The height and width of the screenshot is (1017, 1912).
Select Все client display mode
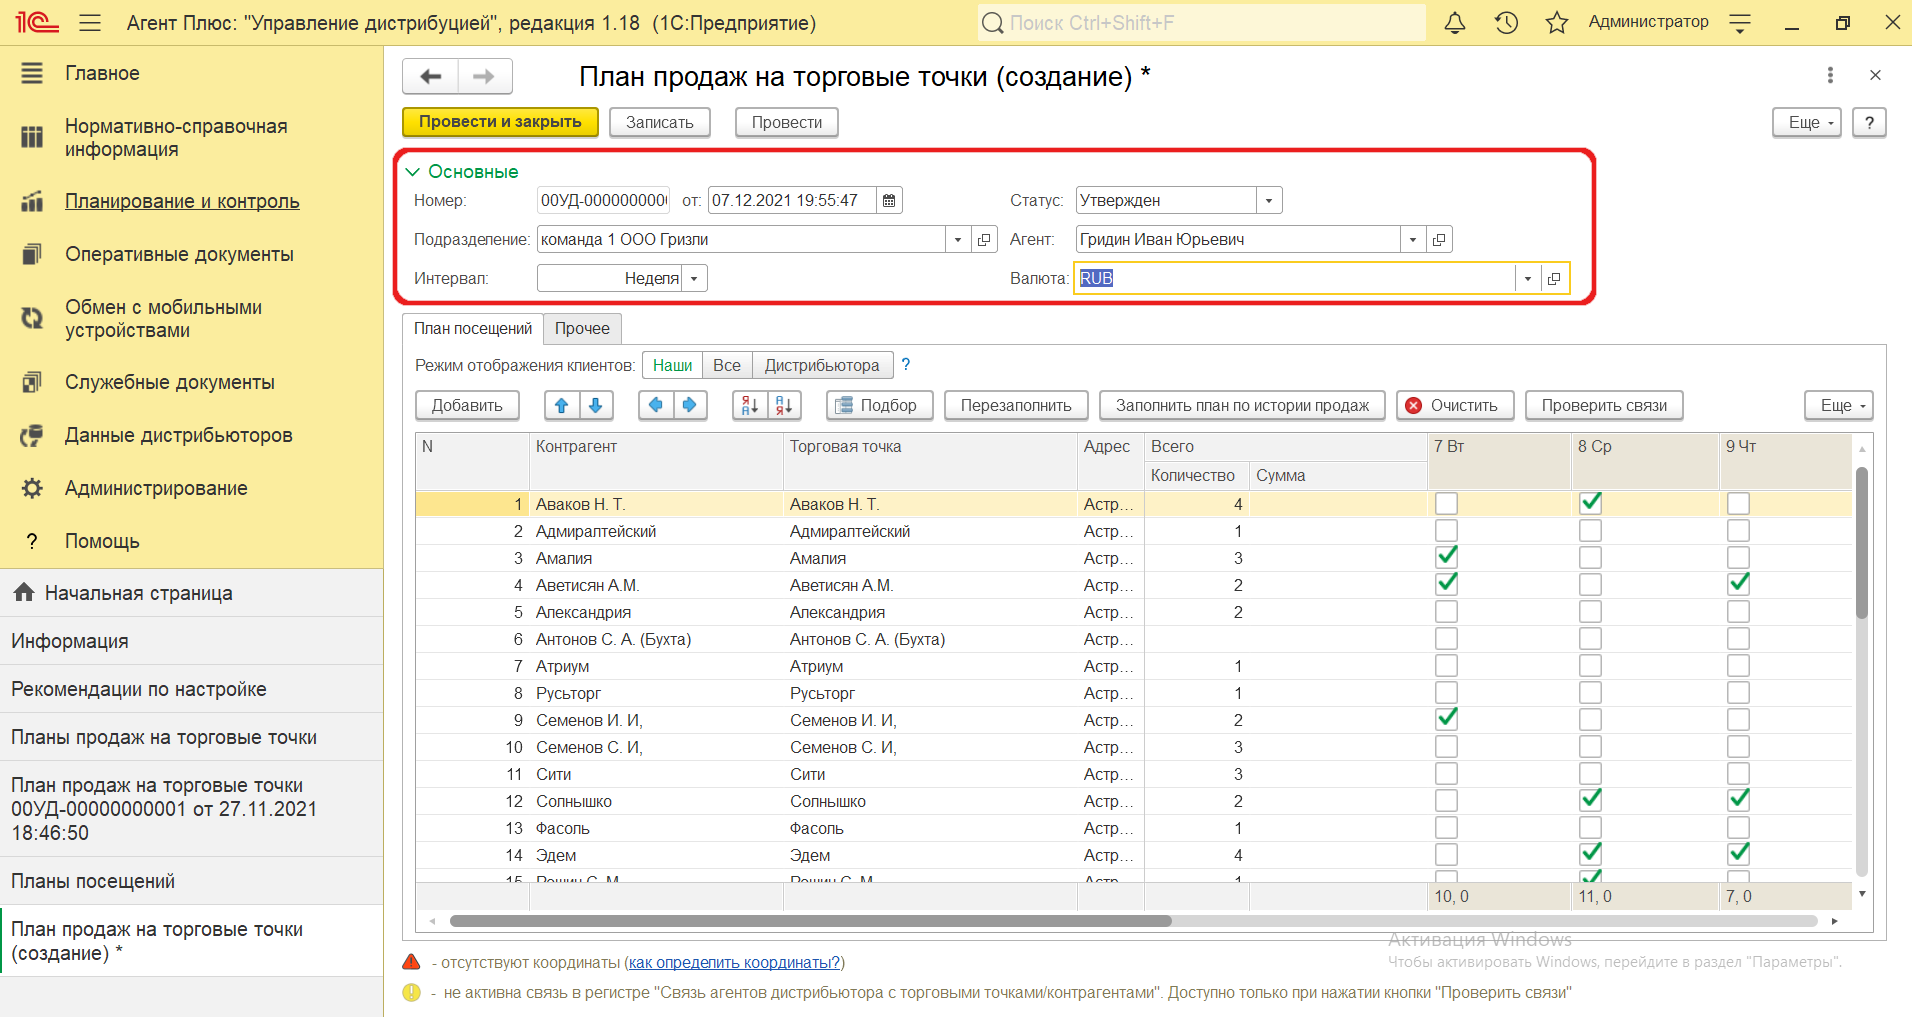click(x=727, y=366)
